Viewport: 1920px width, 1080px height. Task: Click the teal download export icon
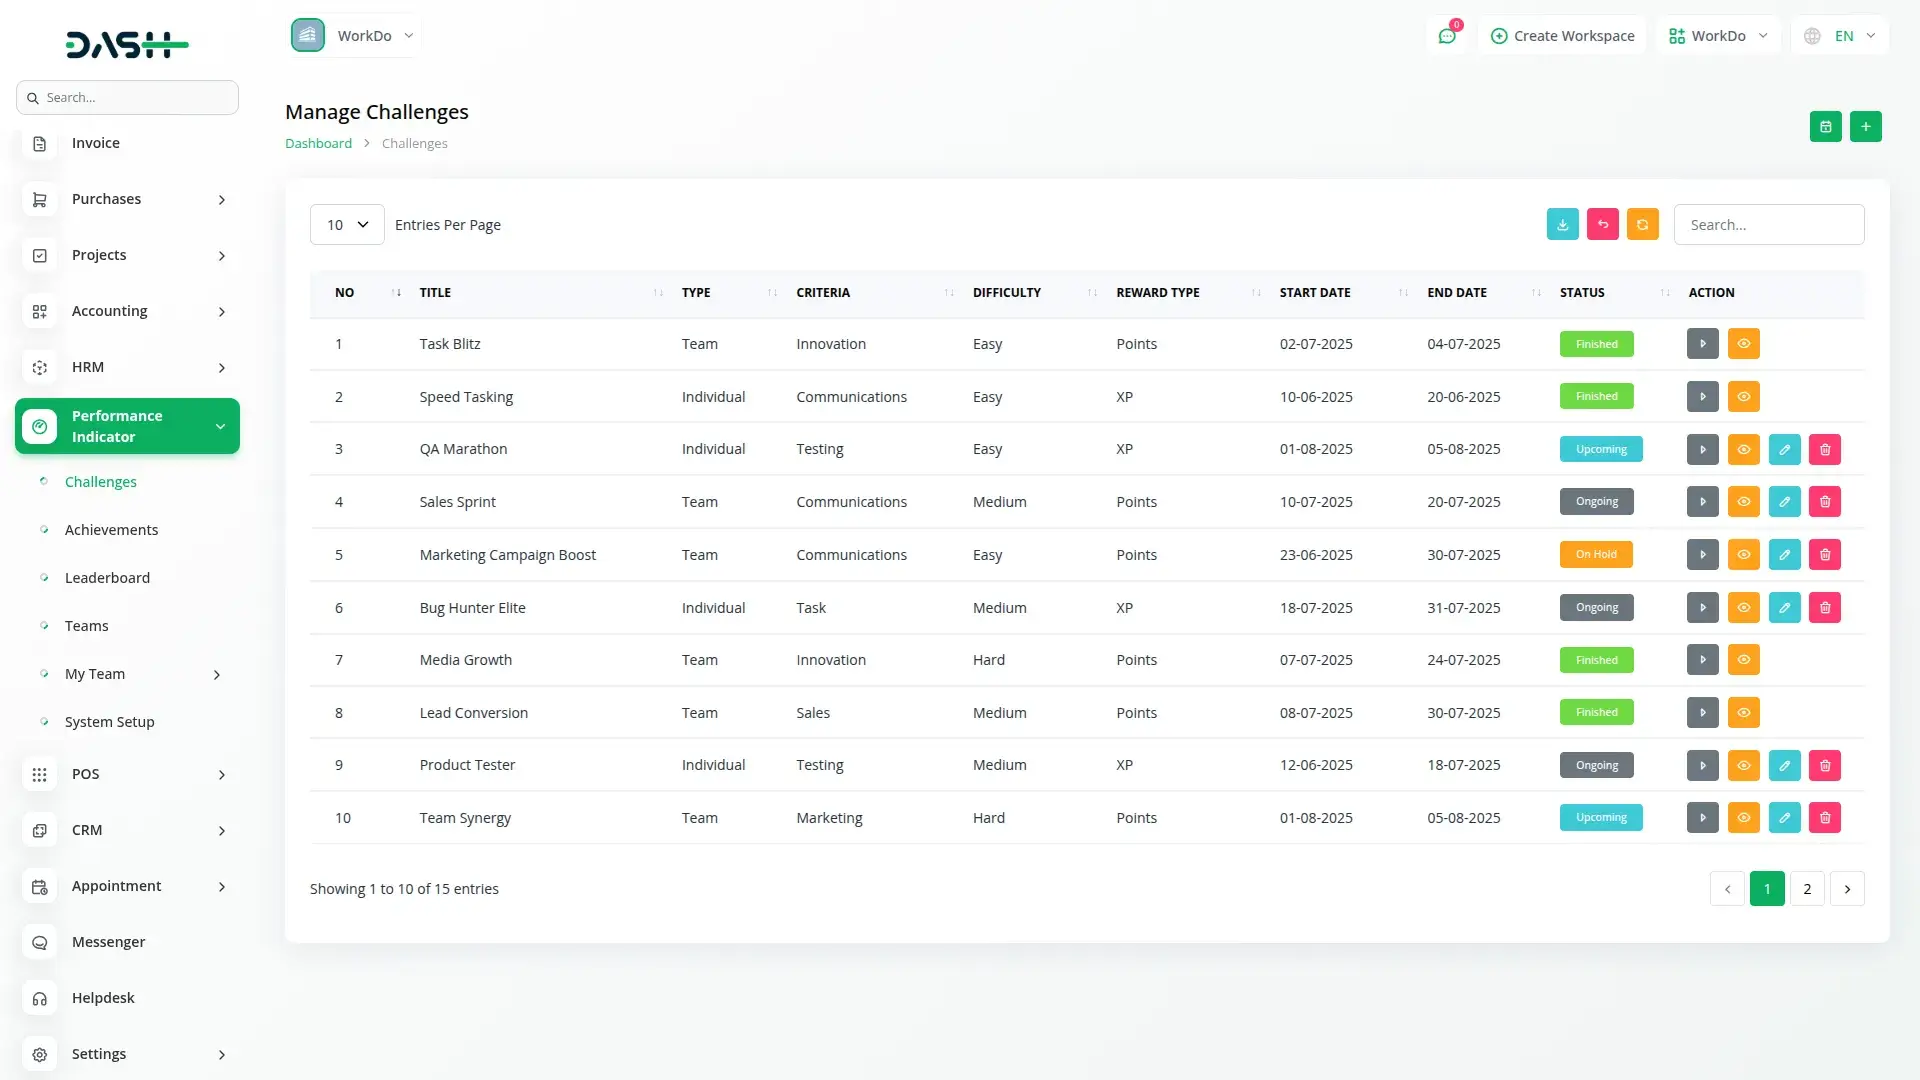[x=1562, y=225]
